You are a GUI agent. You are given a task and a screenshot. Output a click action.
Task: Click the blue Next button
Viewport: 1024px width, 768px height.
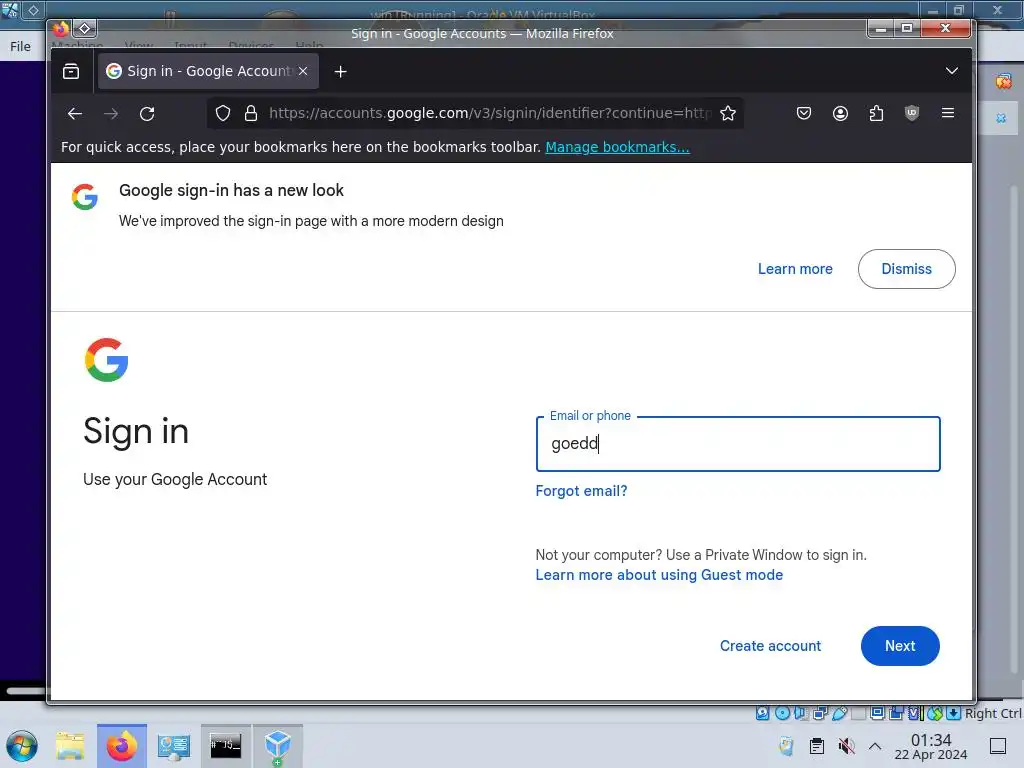point(900,646)
